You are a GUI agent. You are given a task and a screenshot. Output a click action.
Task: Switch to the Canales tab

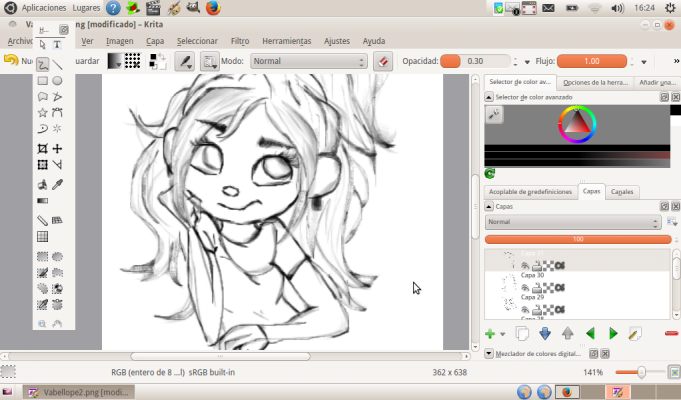622,192
